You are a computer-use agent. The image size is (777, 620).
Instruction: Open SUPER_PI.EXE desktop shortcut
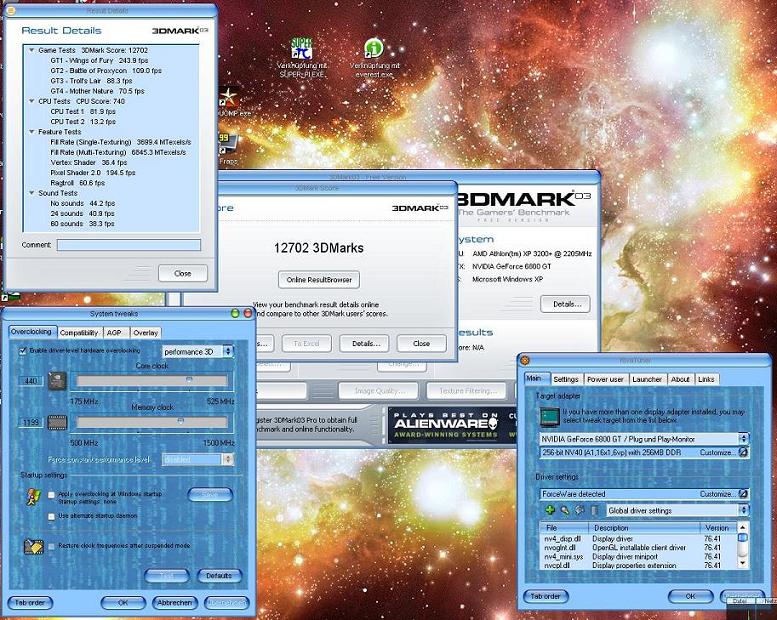(x=302, y=57)
